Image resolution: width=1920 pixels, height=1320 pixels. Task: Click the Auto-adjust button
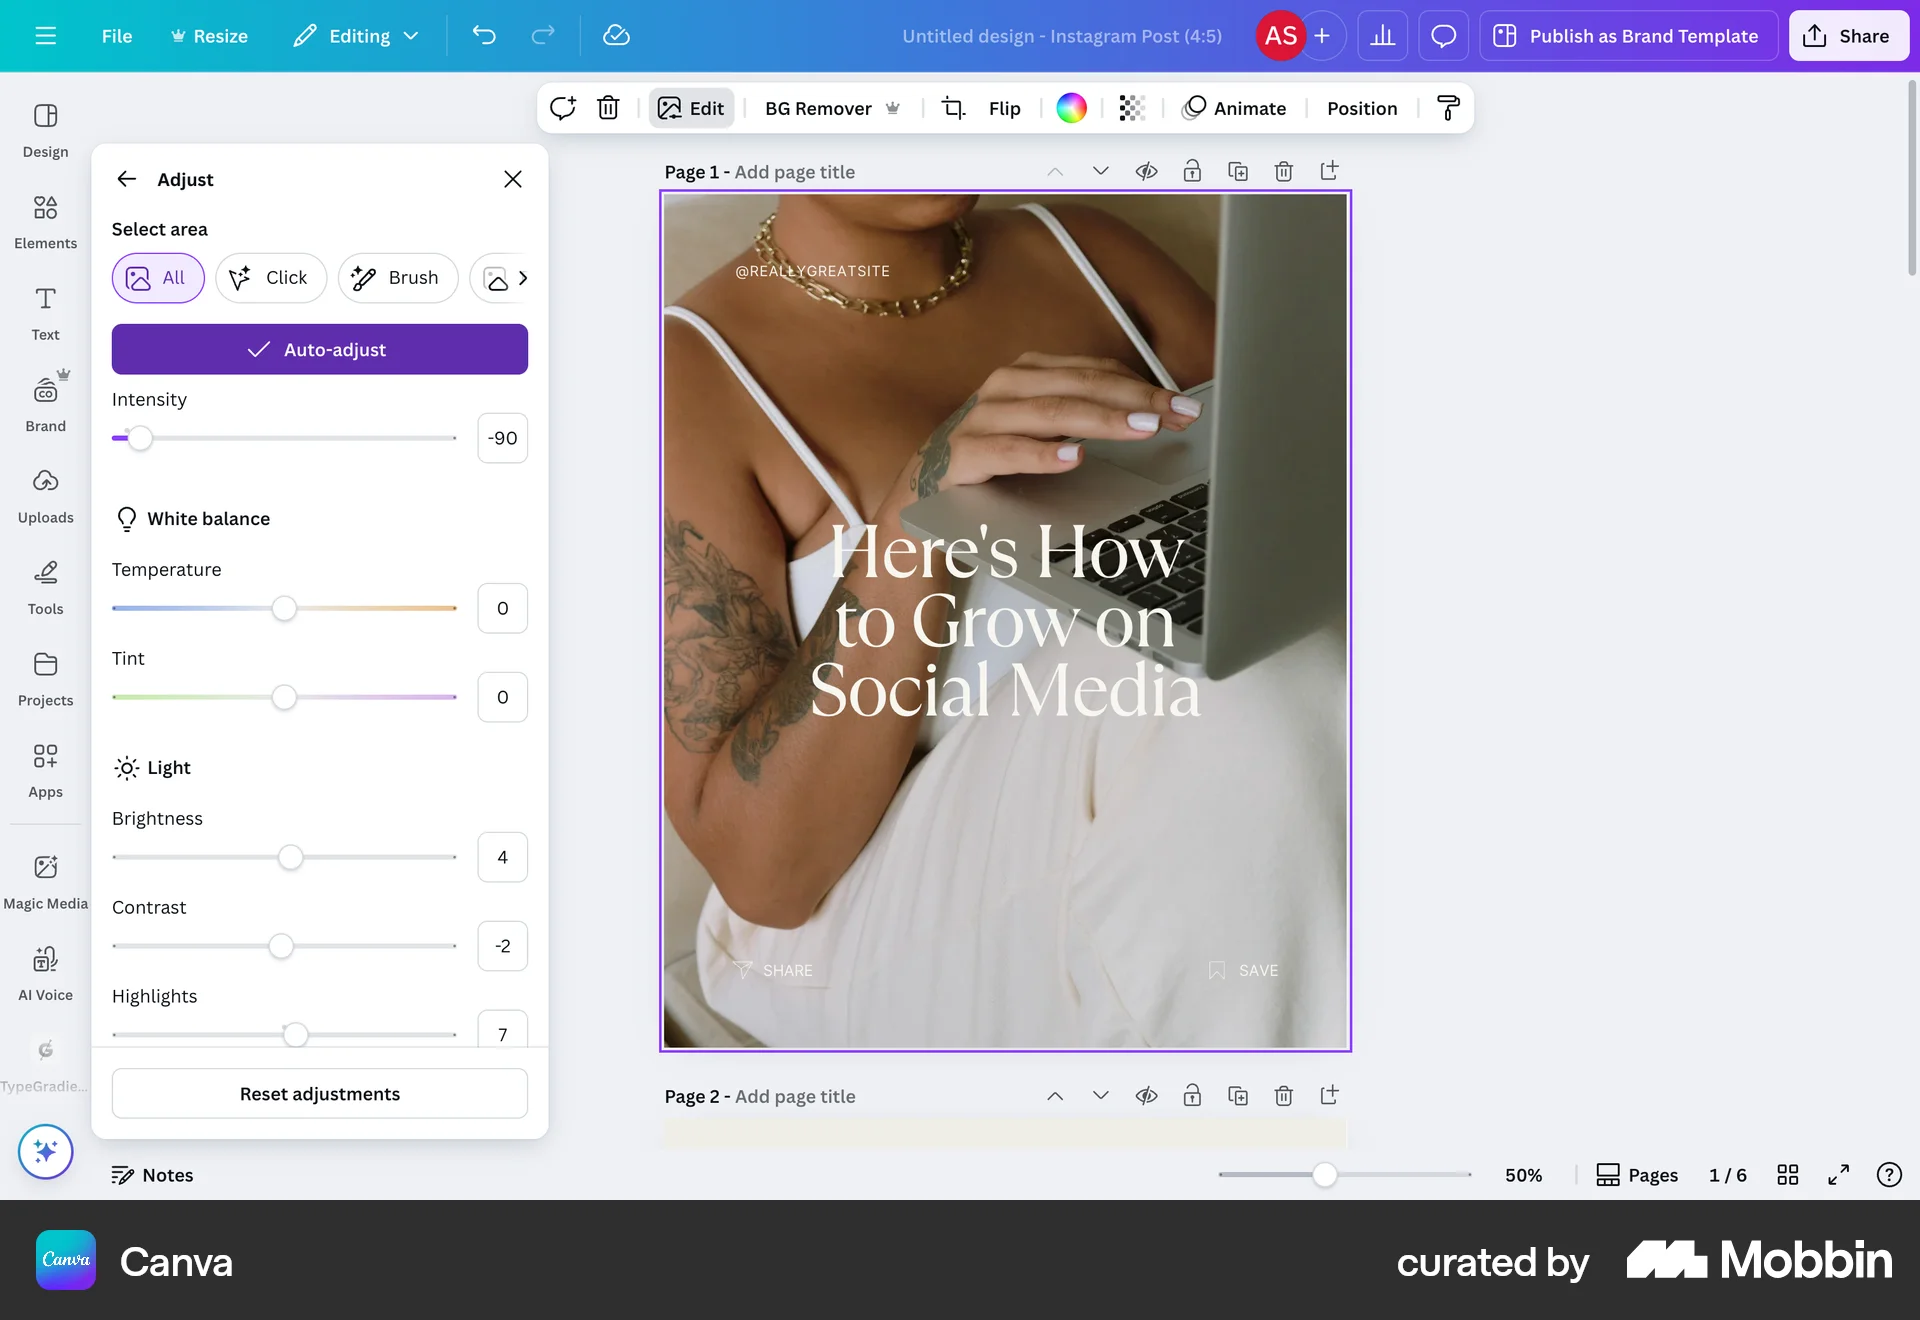tap(319, 349)
